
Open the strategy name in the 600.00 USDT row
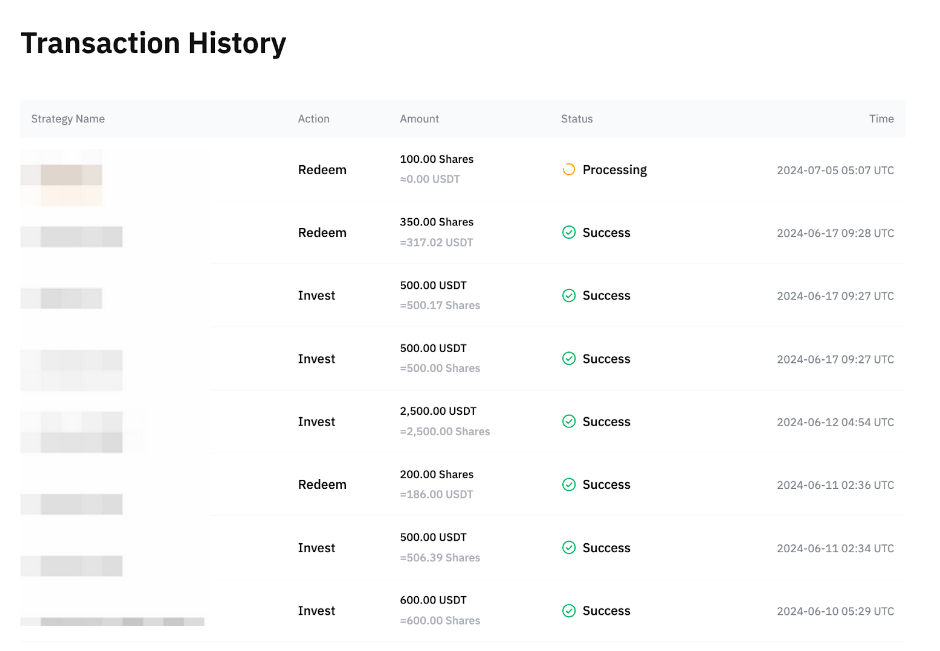[112, 620]
